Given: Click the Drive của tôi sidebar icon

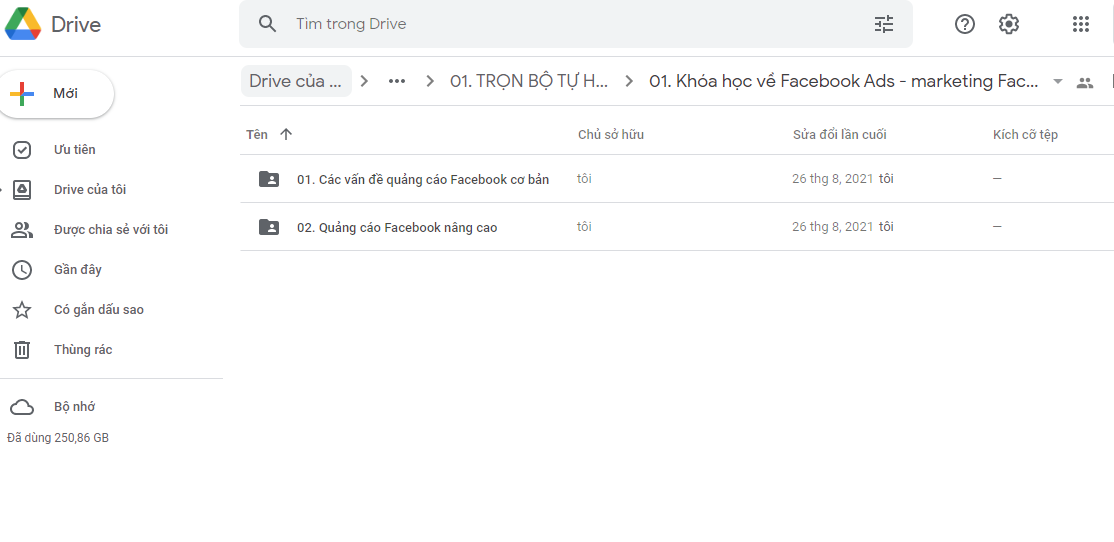Looking at the screenshot, I should pyautogui.click(x=22, y=190).
